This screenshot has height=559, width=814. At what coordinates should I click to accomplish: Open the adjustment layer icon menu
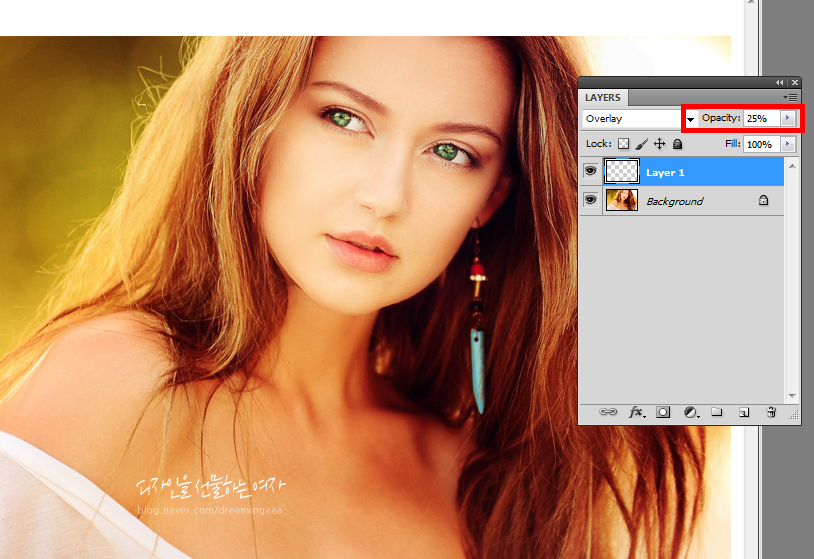(690, 412)
